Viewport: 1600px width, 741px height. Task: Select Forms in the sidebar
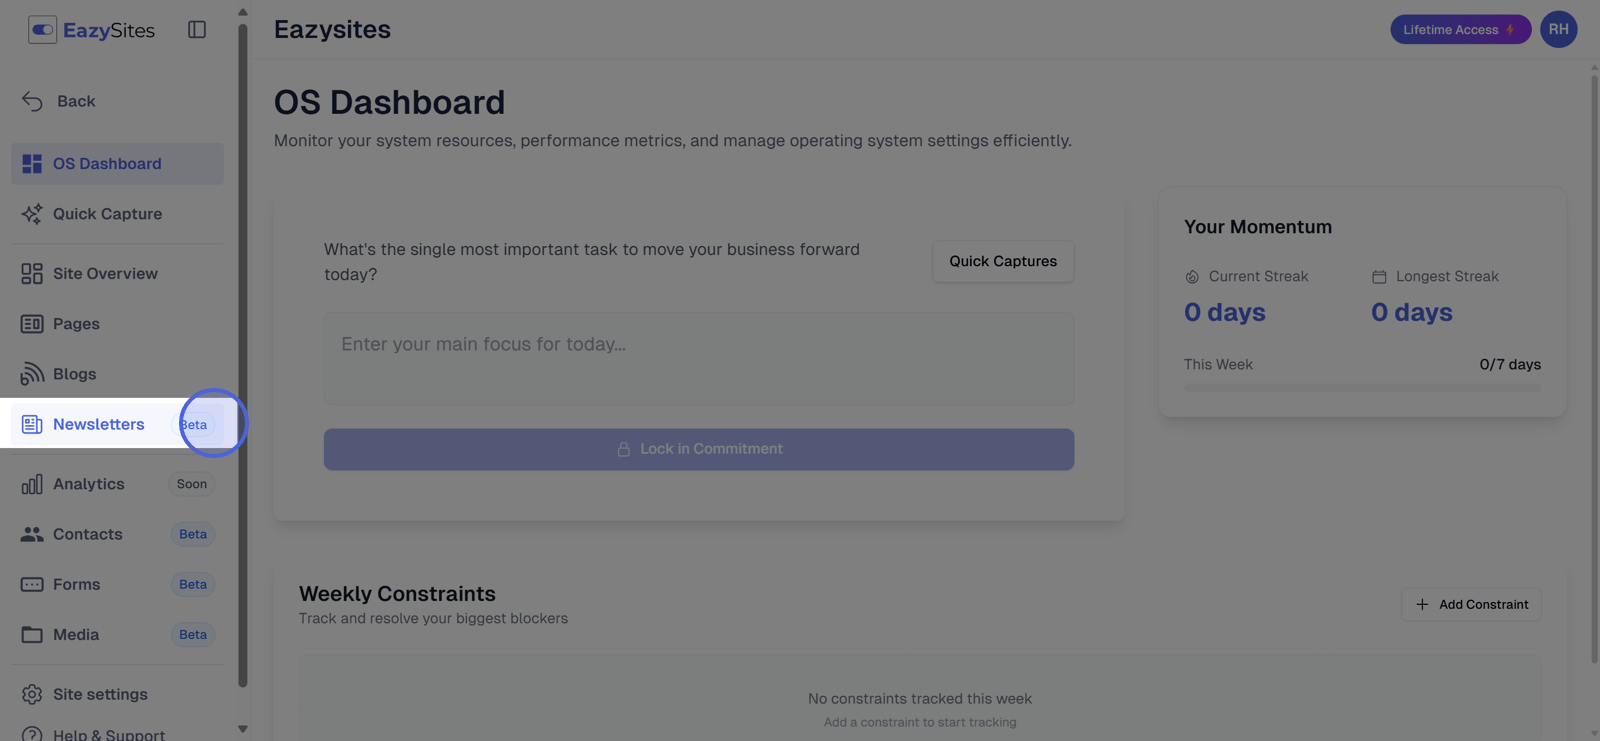coord(77,584)
